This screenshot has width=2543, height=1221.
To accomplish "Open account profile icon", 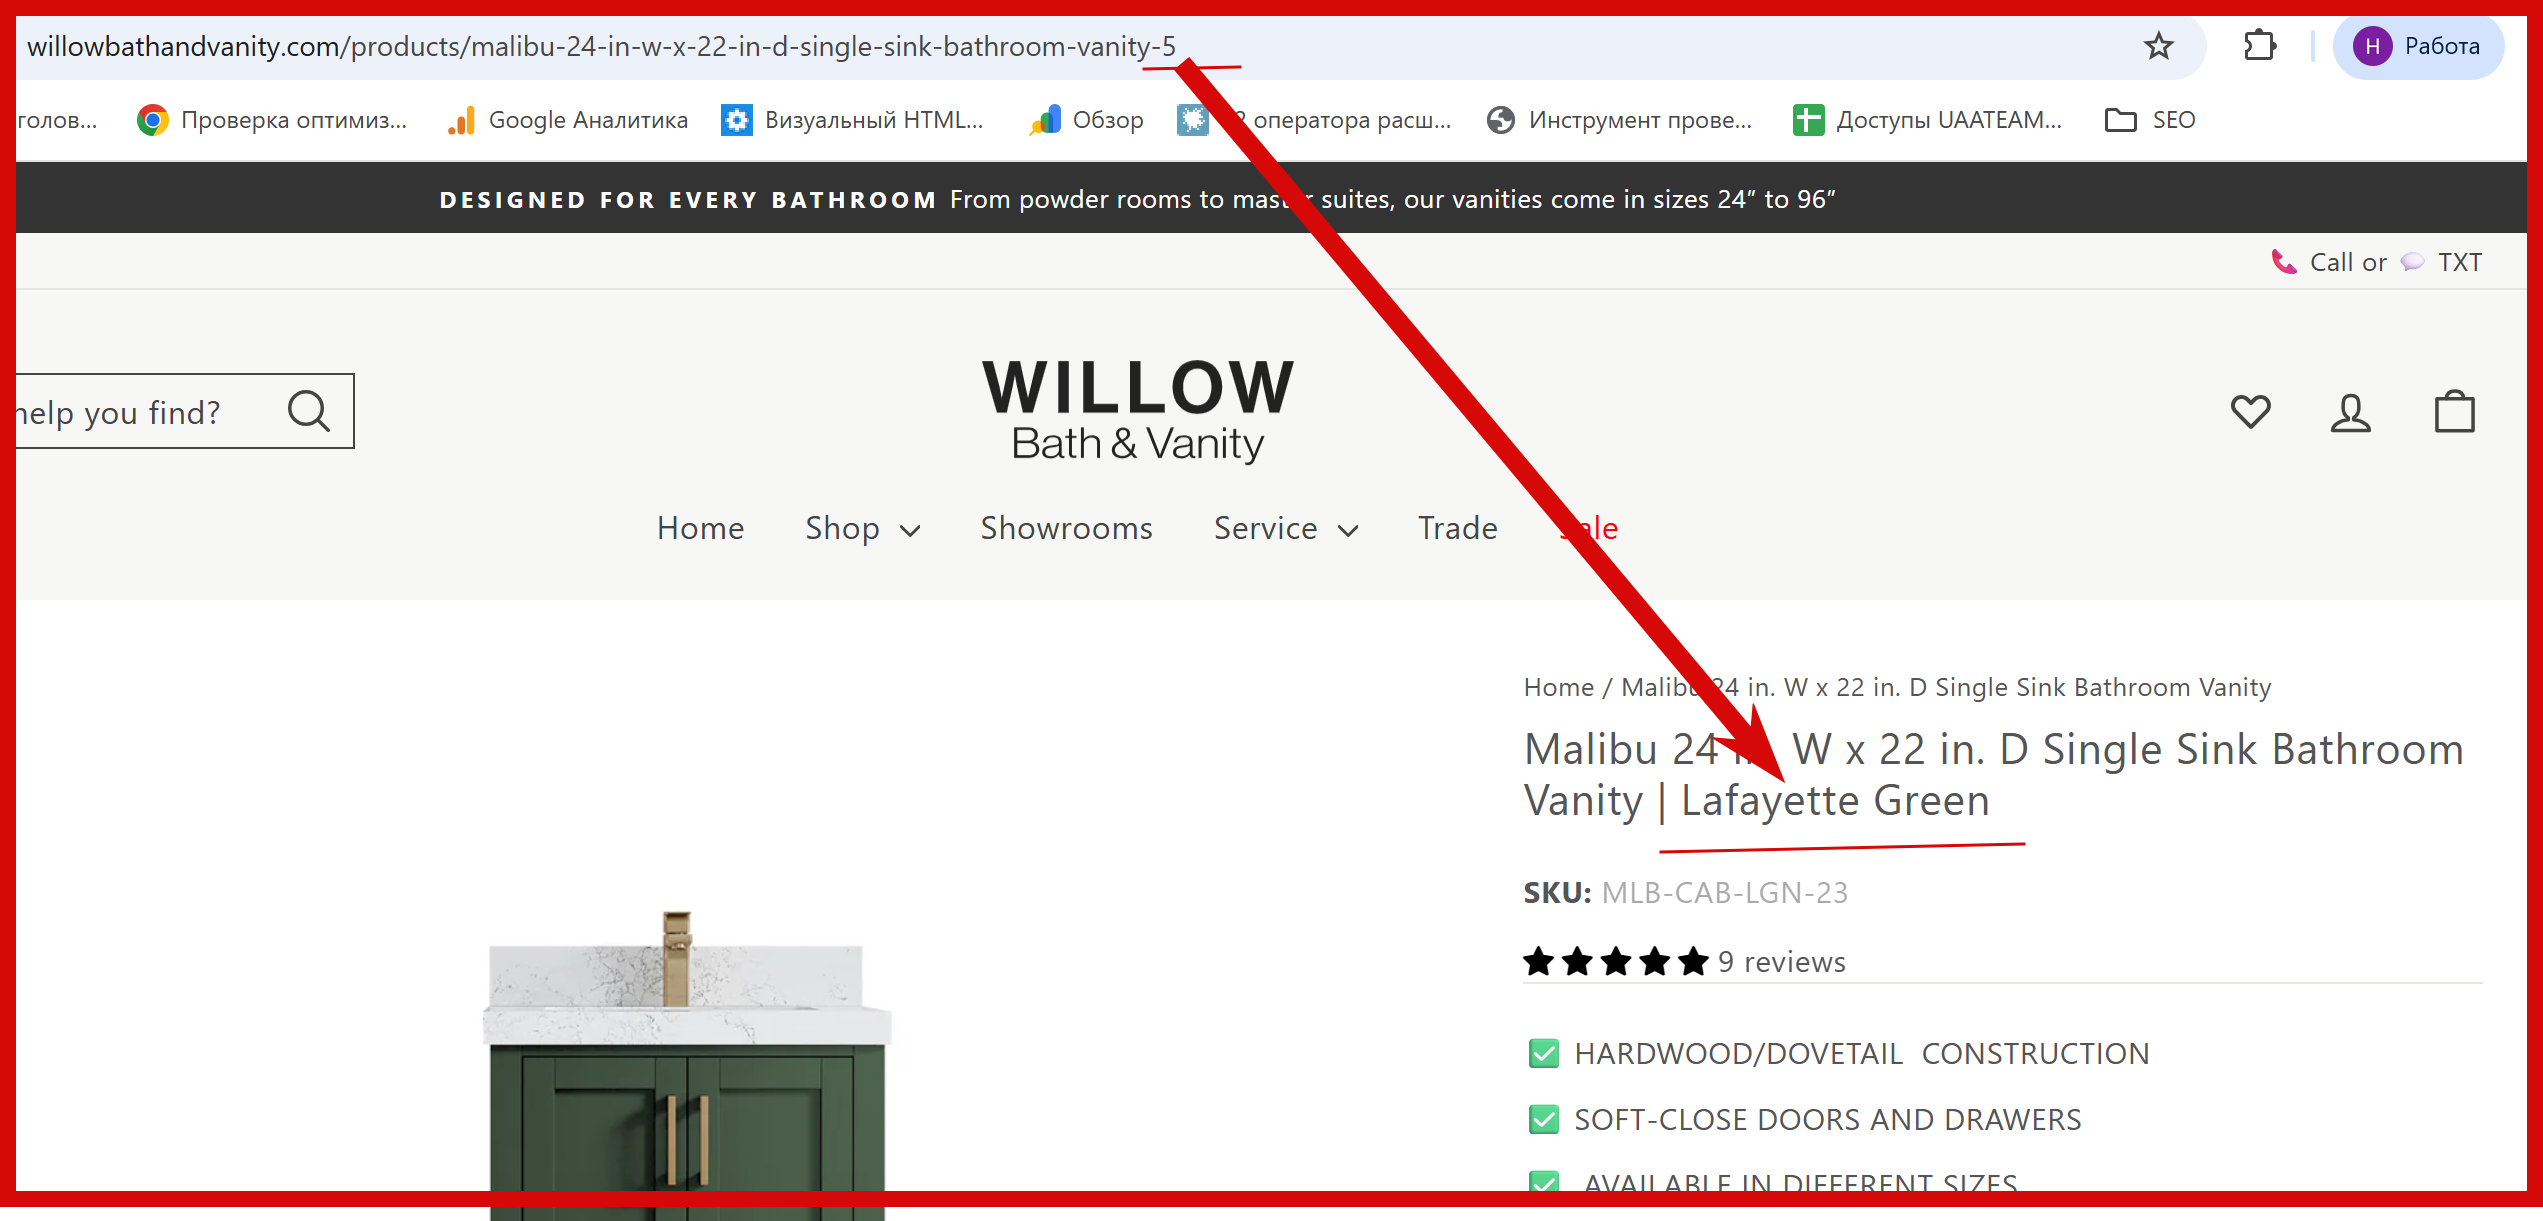I will 2350,412.
